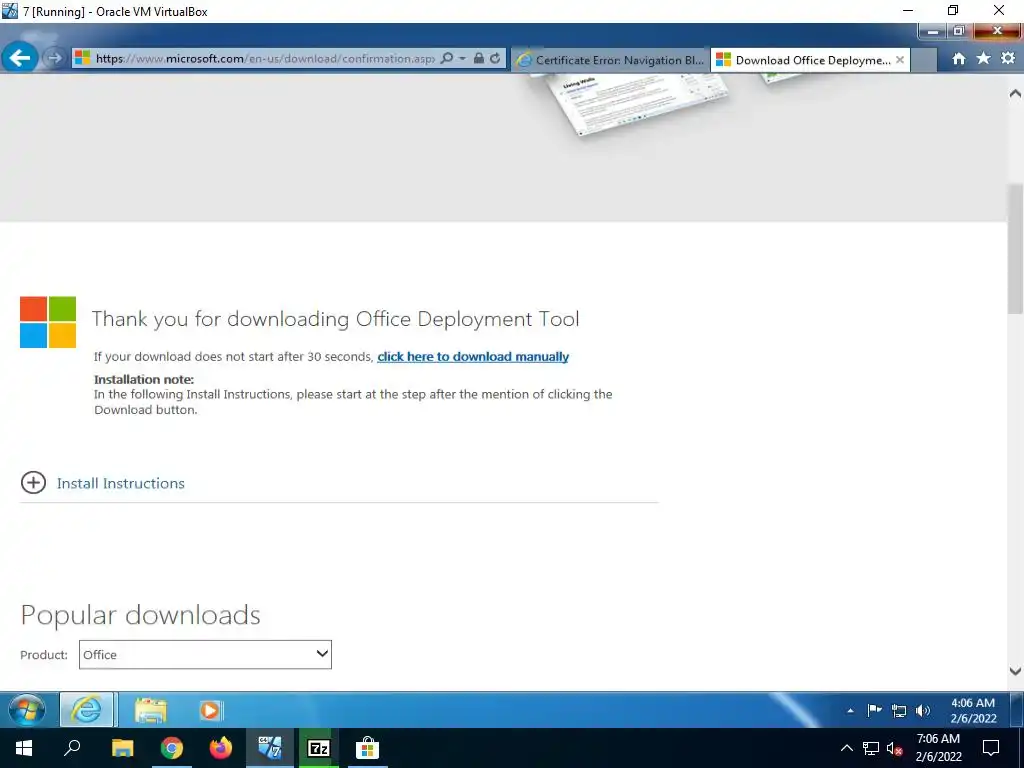Show hidden icons in Windows 7 tray
Image resolution: width=1024 pixels, height=768 pixels.
(850, 711)
